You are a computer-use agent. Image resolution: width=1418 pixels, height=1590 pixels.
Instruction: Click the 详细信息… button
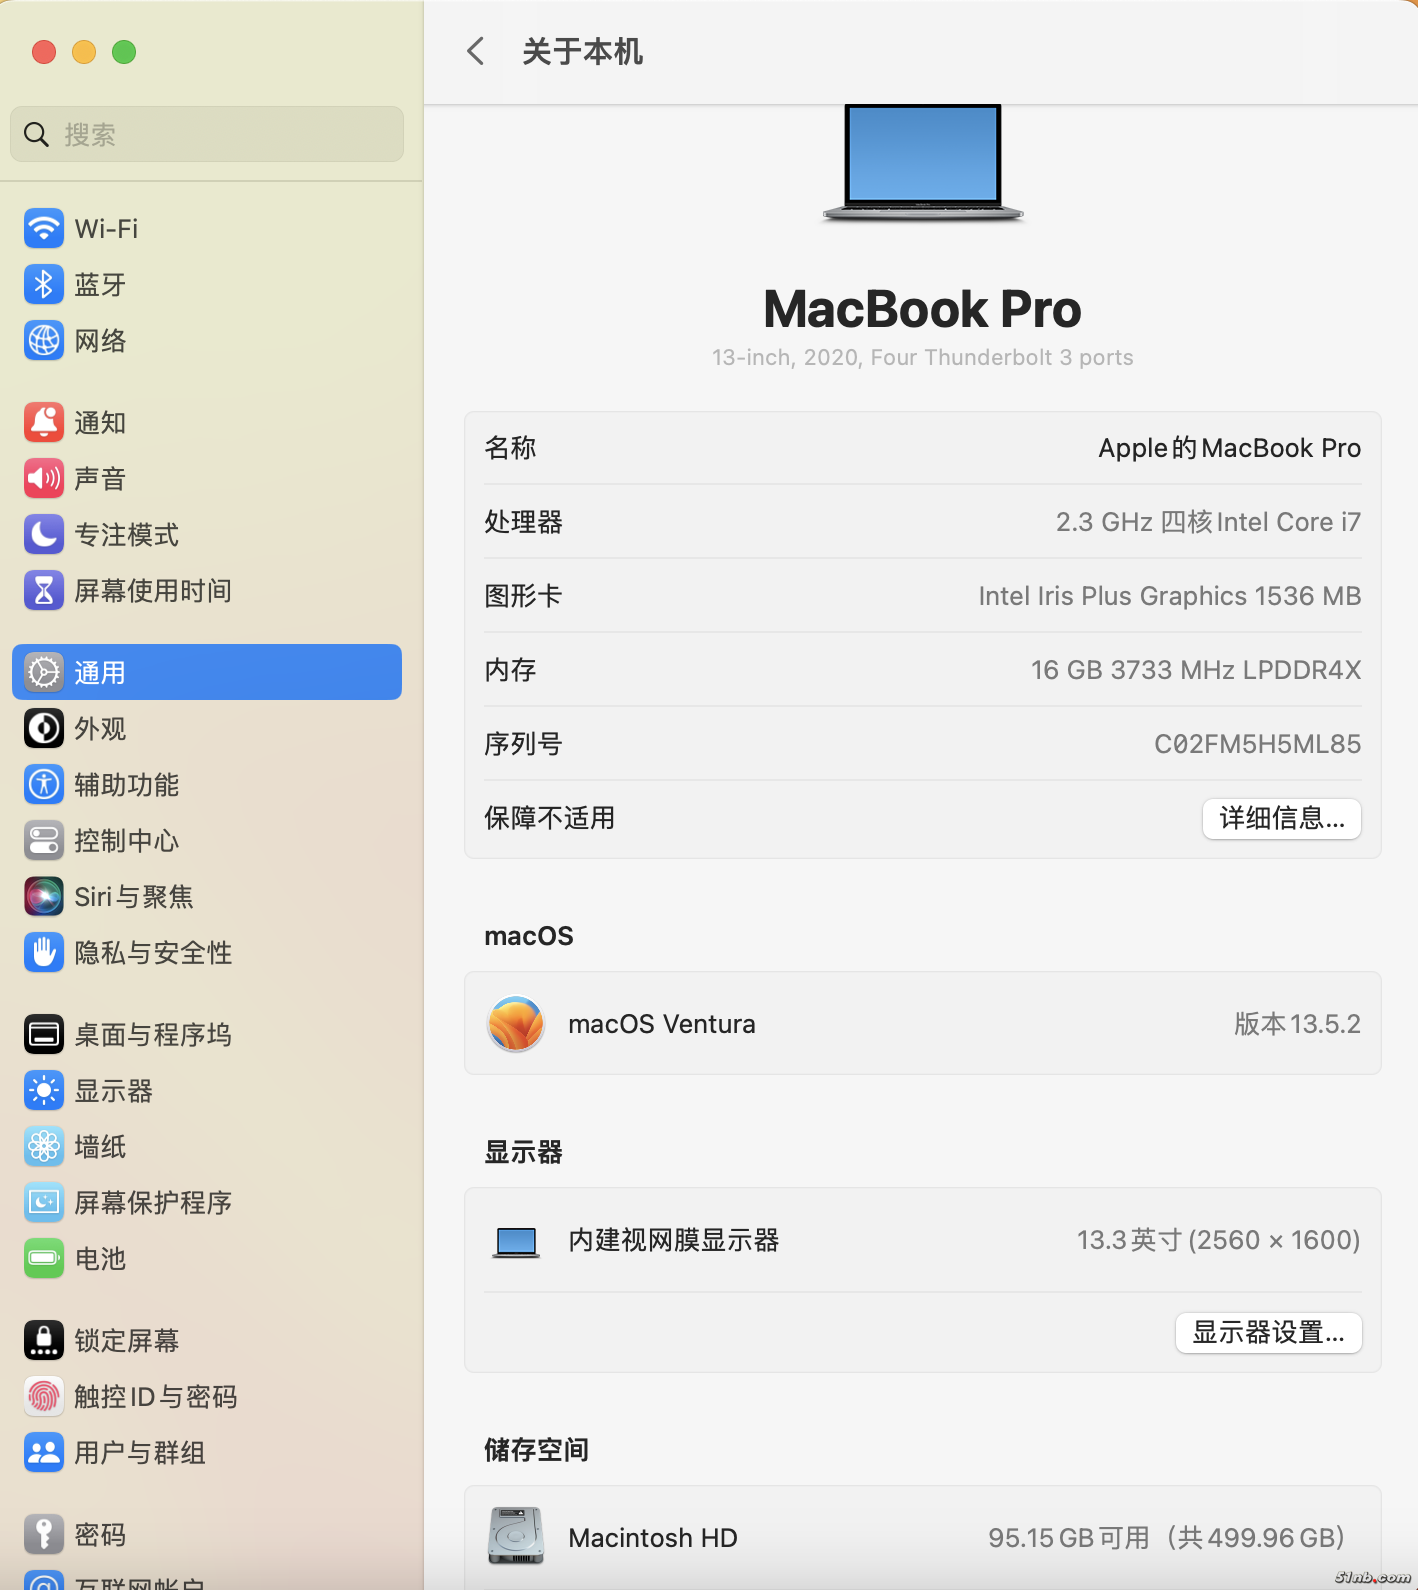click(1282, 819)
